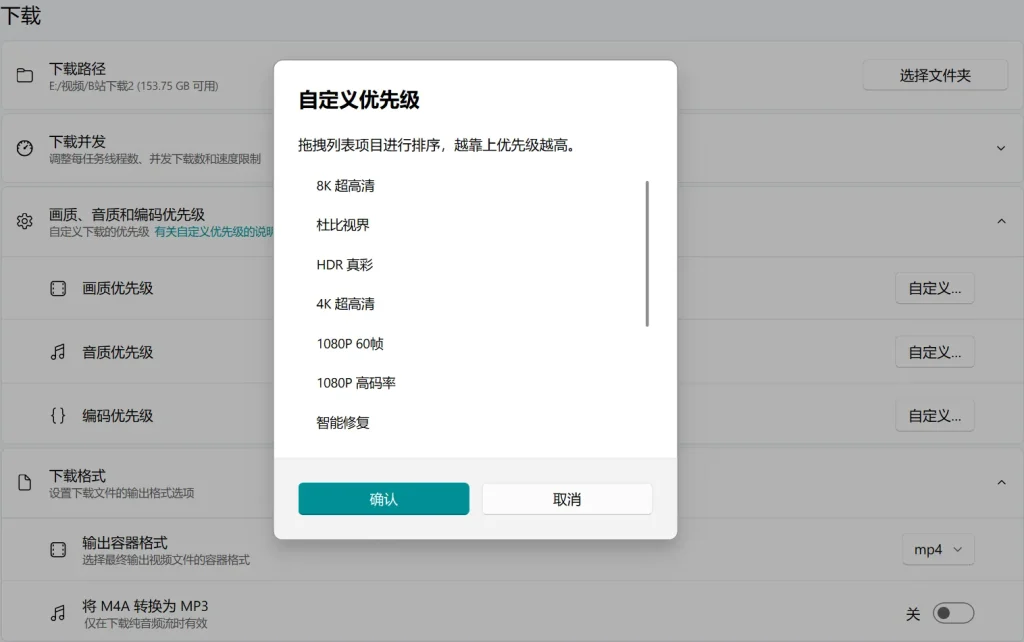Collapse the 下载格式 section chevron
Screen dimensions: 1024x642
[x=1000, y=483]
